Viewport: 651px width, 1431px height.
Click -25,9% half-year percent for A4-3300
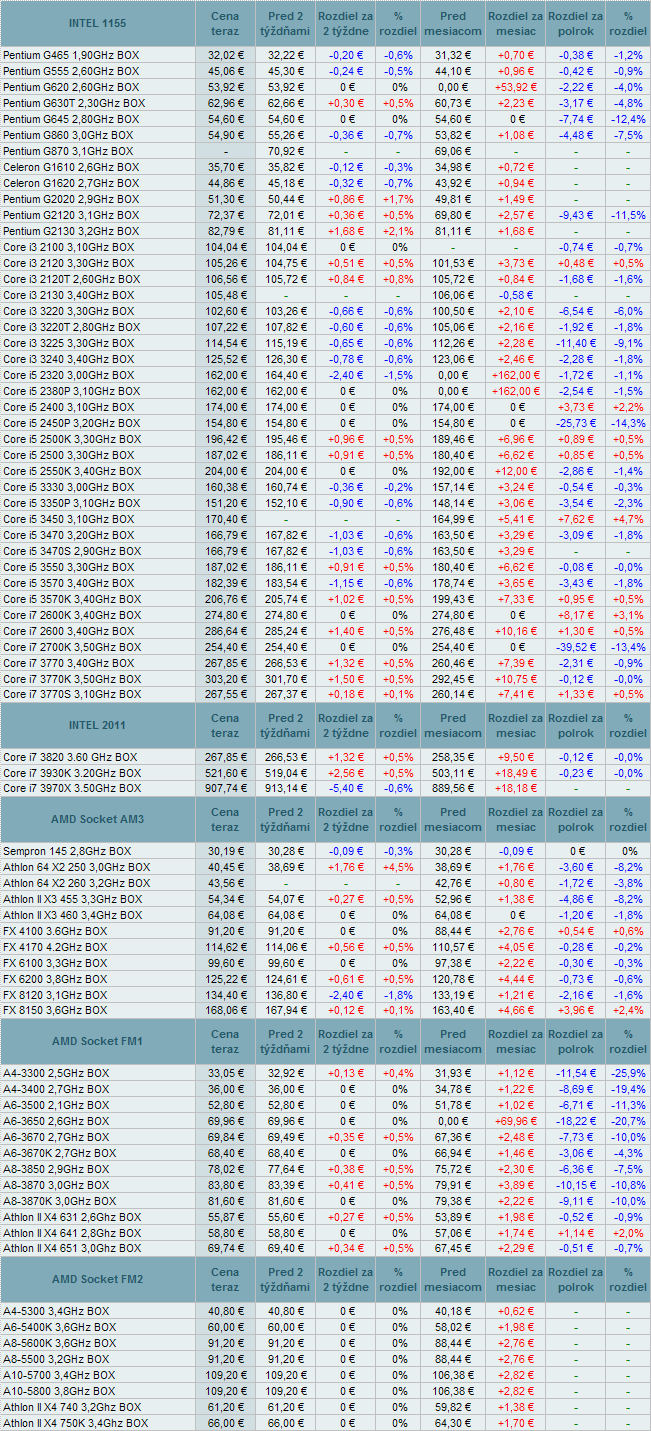point(628,1074)
